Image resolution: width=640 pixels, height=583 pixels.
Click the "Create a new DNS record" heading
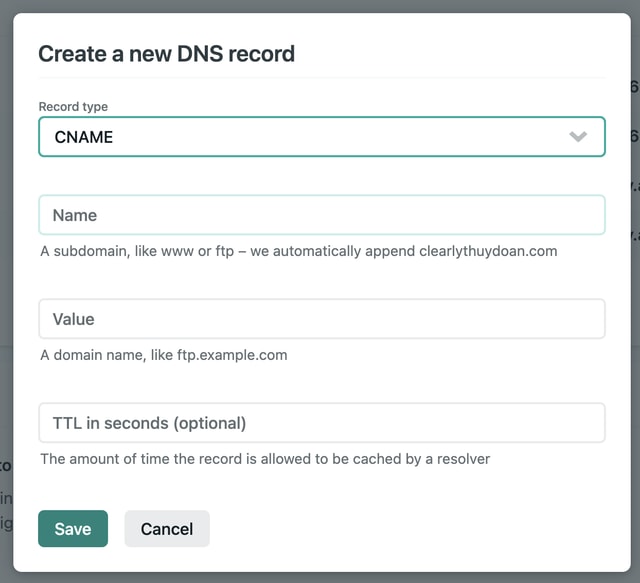tap(167, 54)
